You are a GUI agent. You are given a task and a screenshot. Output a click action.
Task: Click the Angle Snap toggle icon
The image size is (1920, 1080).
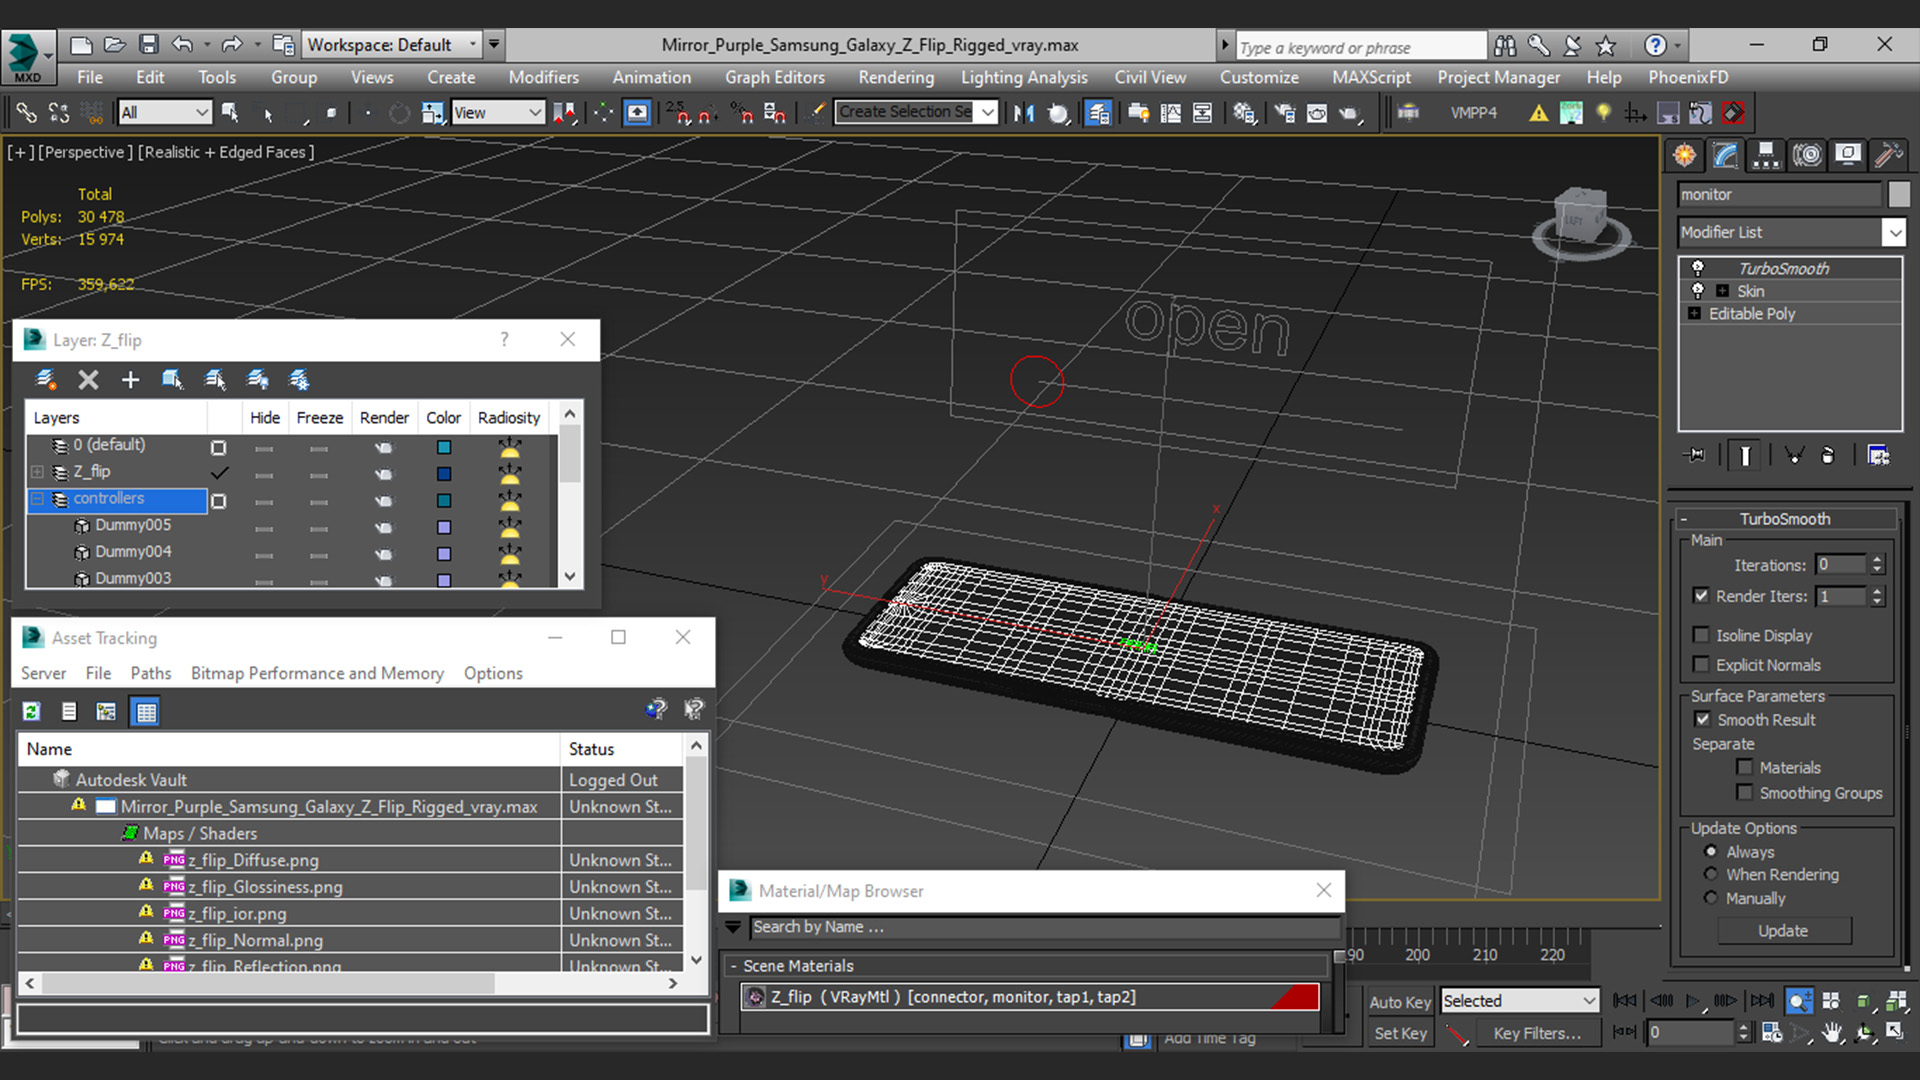click(707, 113)
